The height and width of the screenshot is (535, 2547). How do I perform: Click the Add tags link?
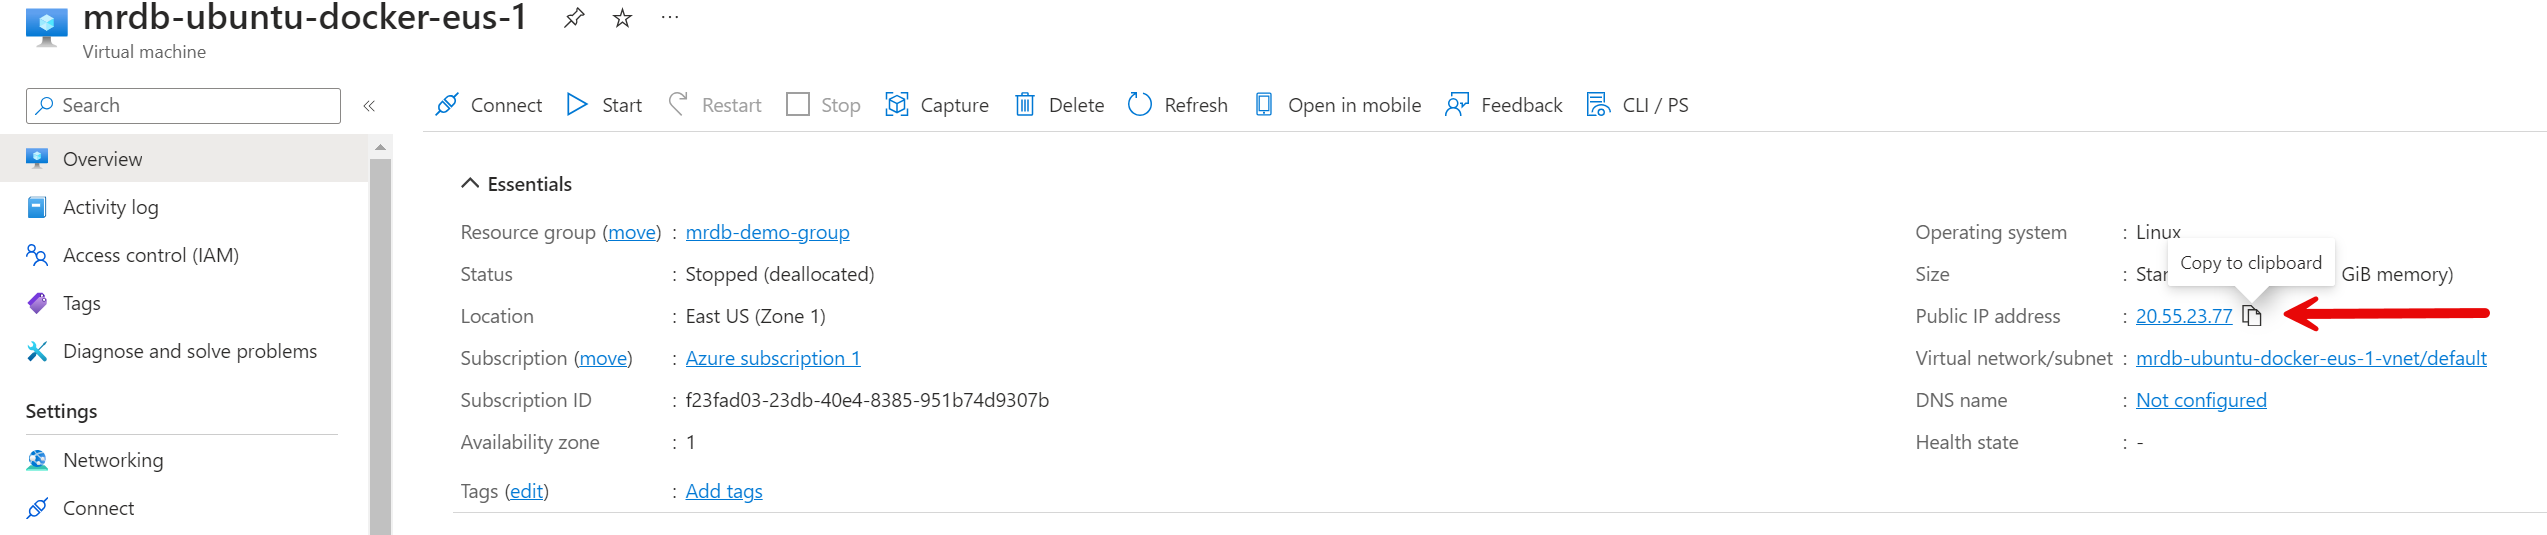[724, 491]
